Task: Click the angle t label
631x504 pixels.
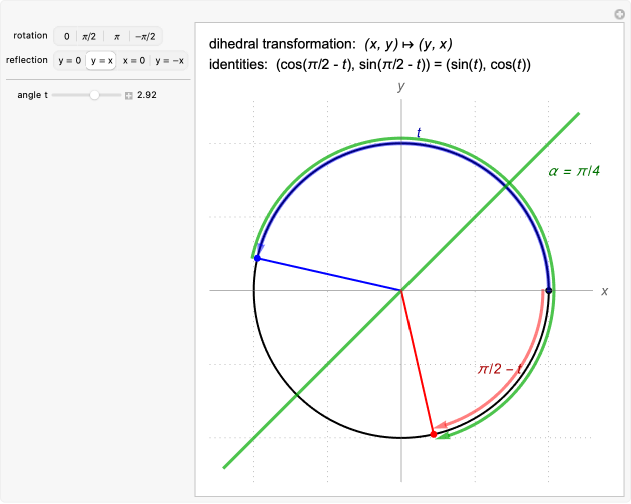Action: coord(32,95)
